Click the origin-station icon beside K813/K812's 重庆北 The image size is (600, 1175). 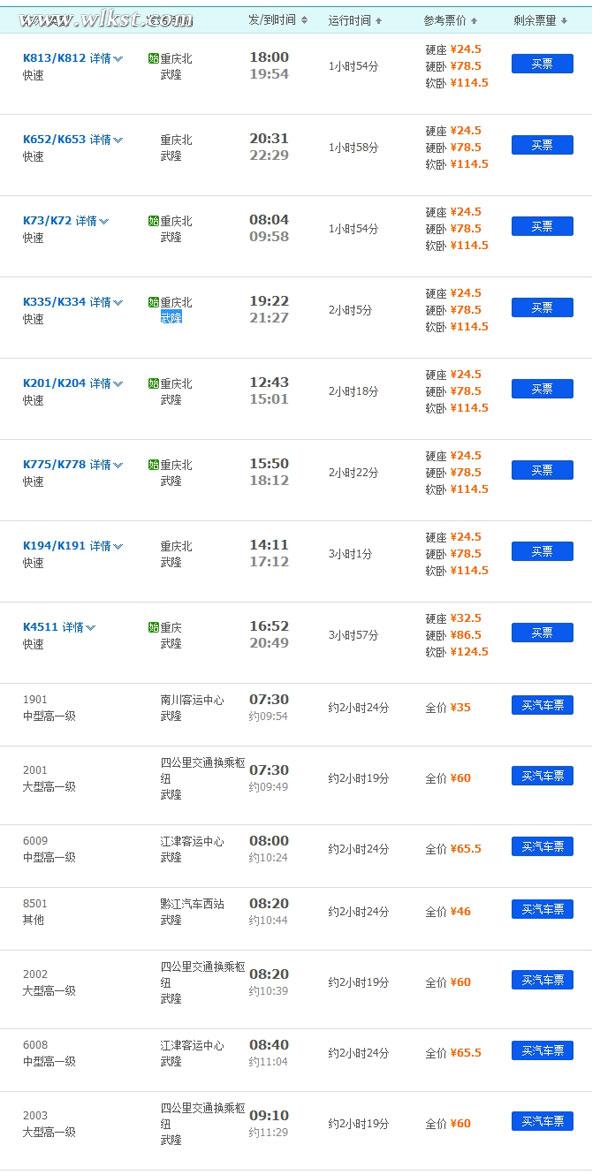tap(153, 58)
